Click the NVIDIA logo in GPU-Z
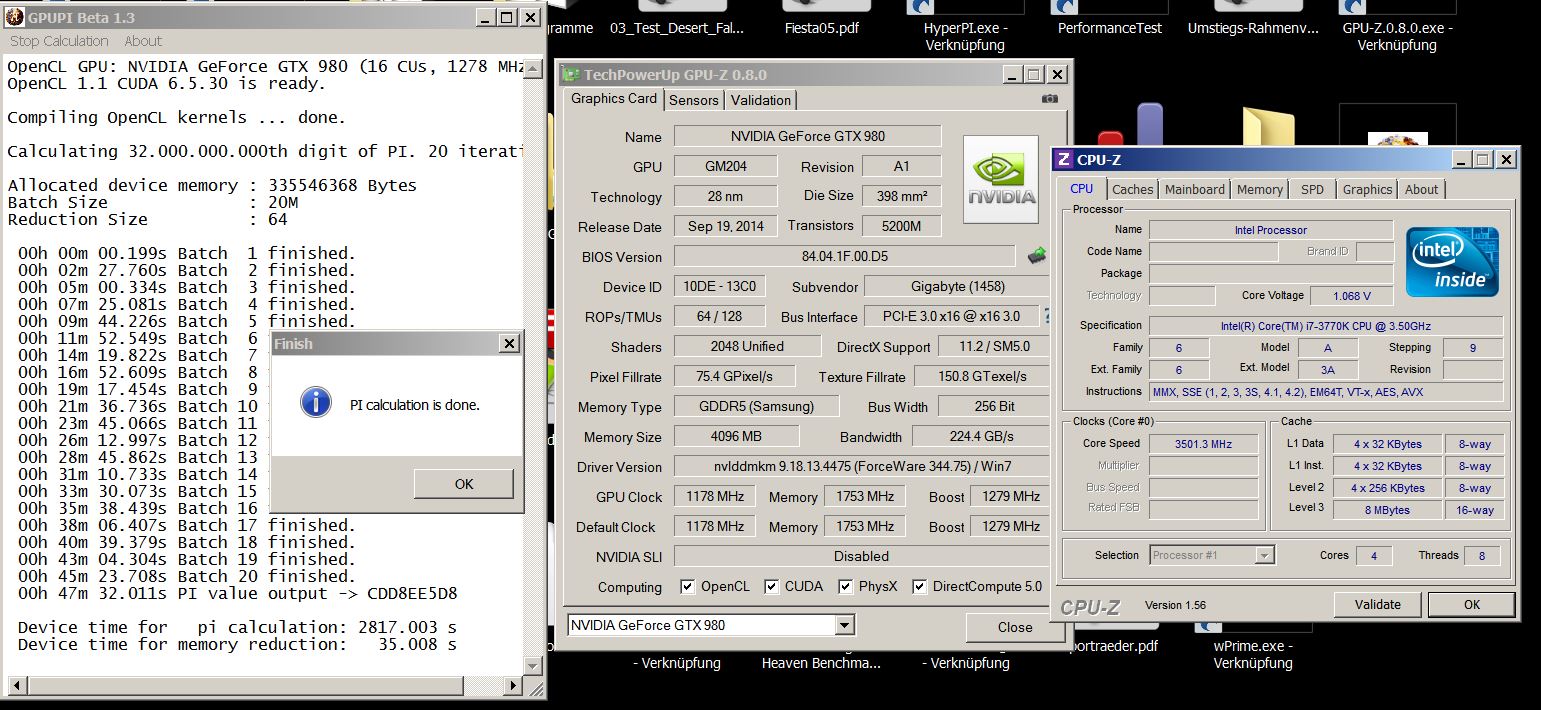Viewport: 1541px width, 710px height. click(x=1001, y=180)
